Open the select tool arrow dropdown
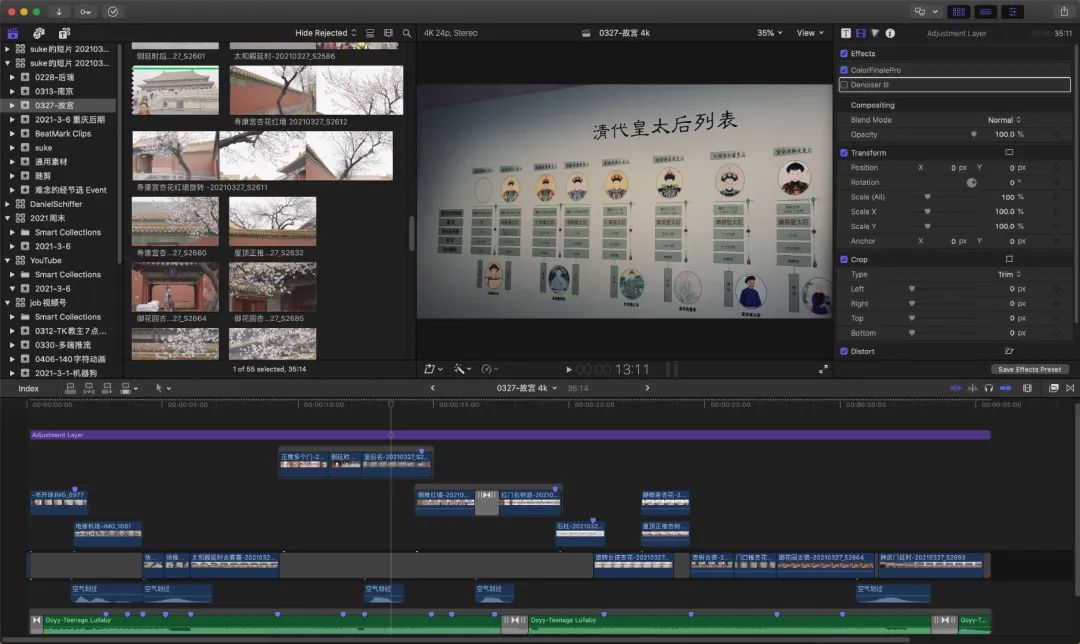The width and height of the screenshot is (1080, 644). coord(163,388)
